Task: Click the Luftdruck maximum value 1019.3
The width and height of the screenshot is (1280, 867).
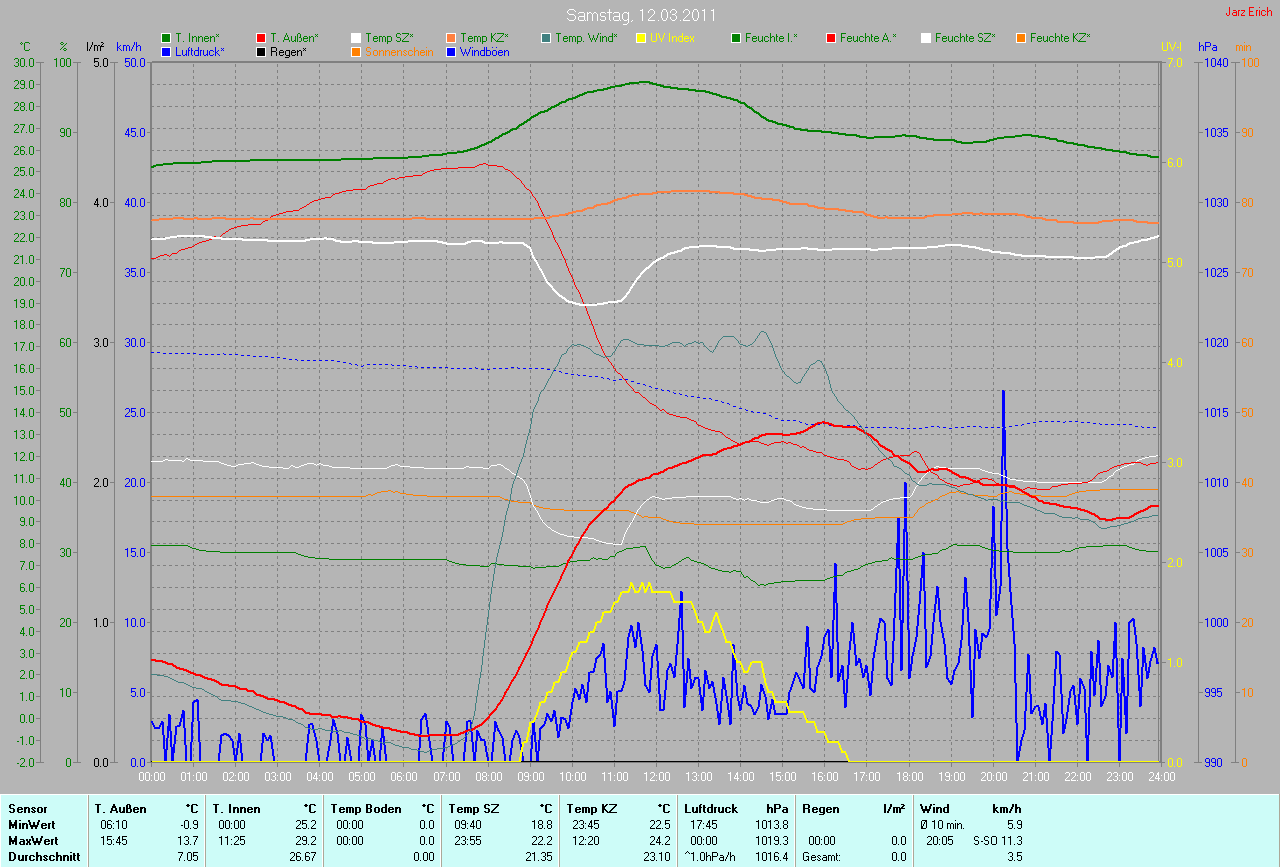Action: (771, 841)
